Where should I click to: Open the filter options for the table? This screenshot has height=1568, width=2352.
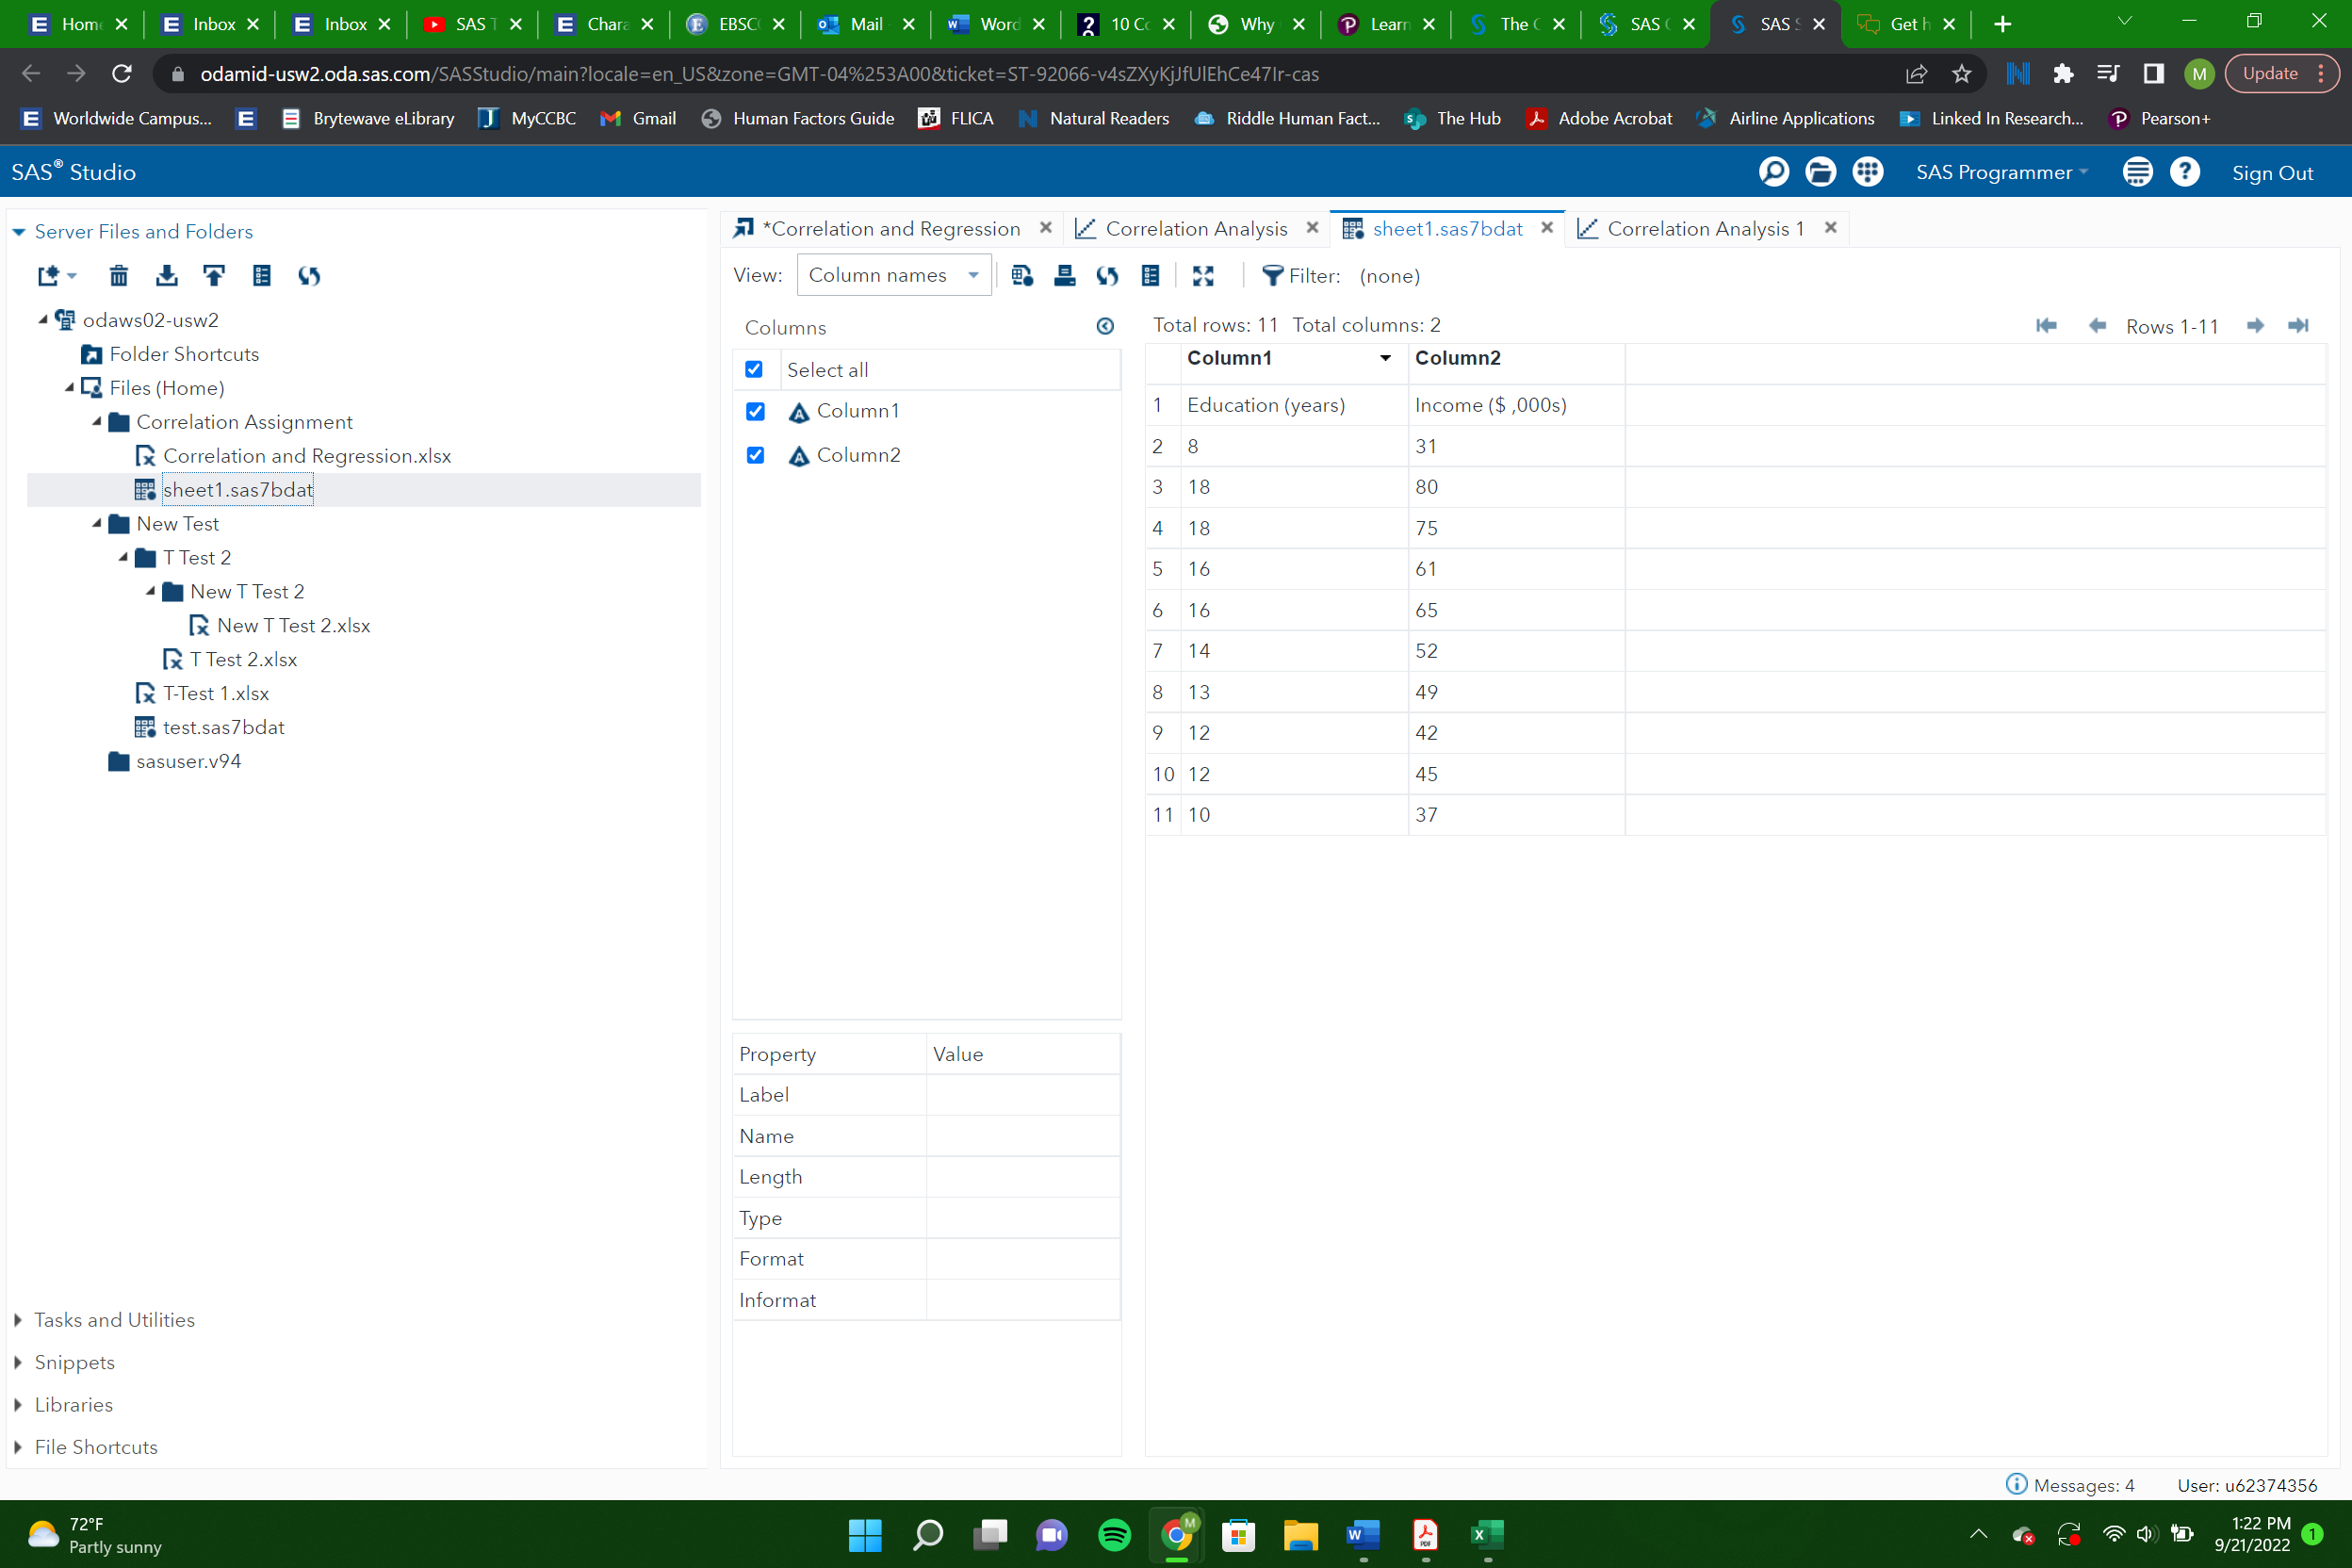pyautogui.click(x=1272, y=276)
